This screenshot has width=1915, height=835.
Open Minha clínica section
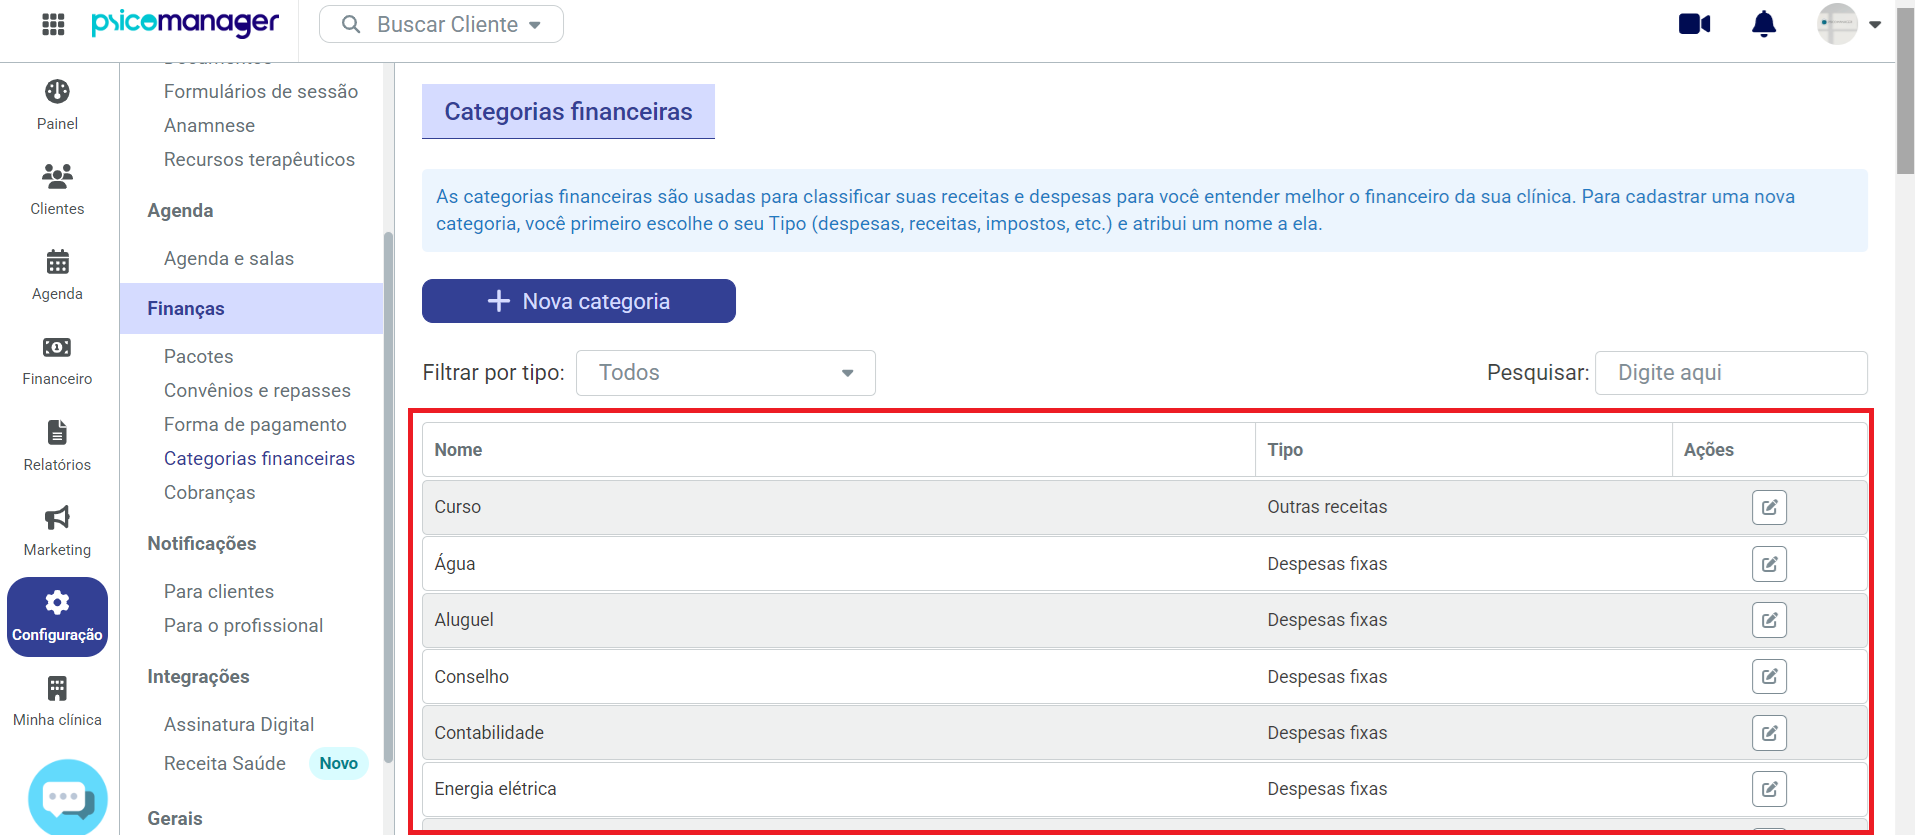coord(57,701)
